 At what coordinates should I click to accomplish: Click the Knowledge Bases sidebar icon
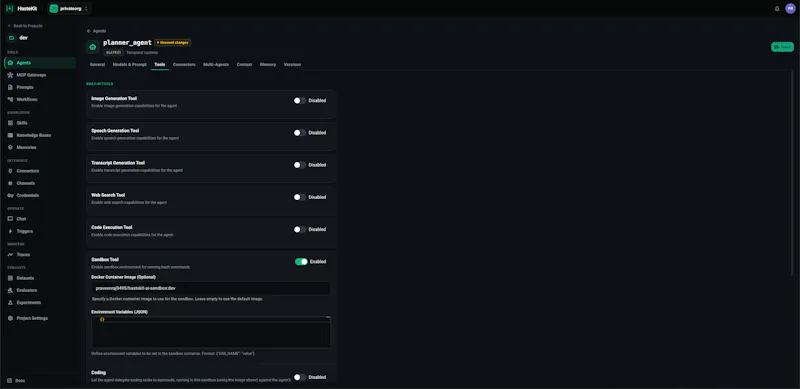(11, 135)
